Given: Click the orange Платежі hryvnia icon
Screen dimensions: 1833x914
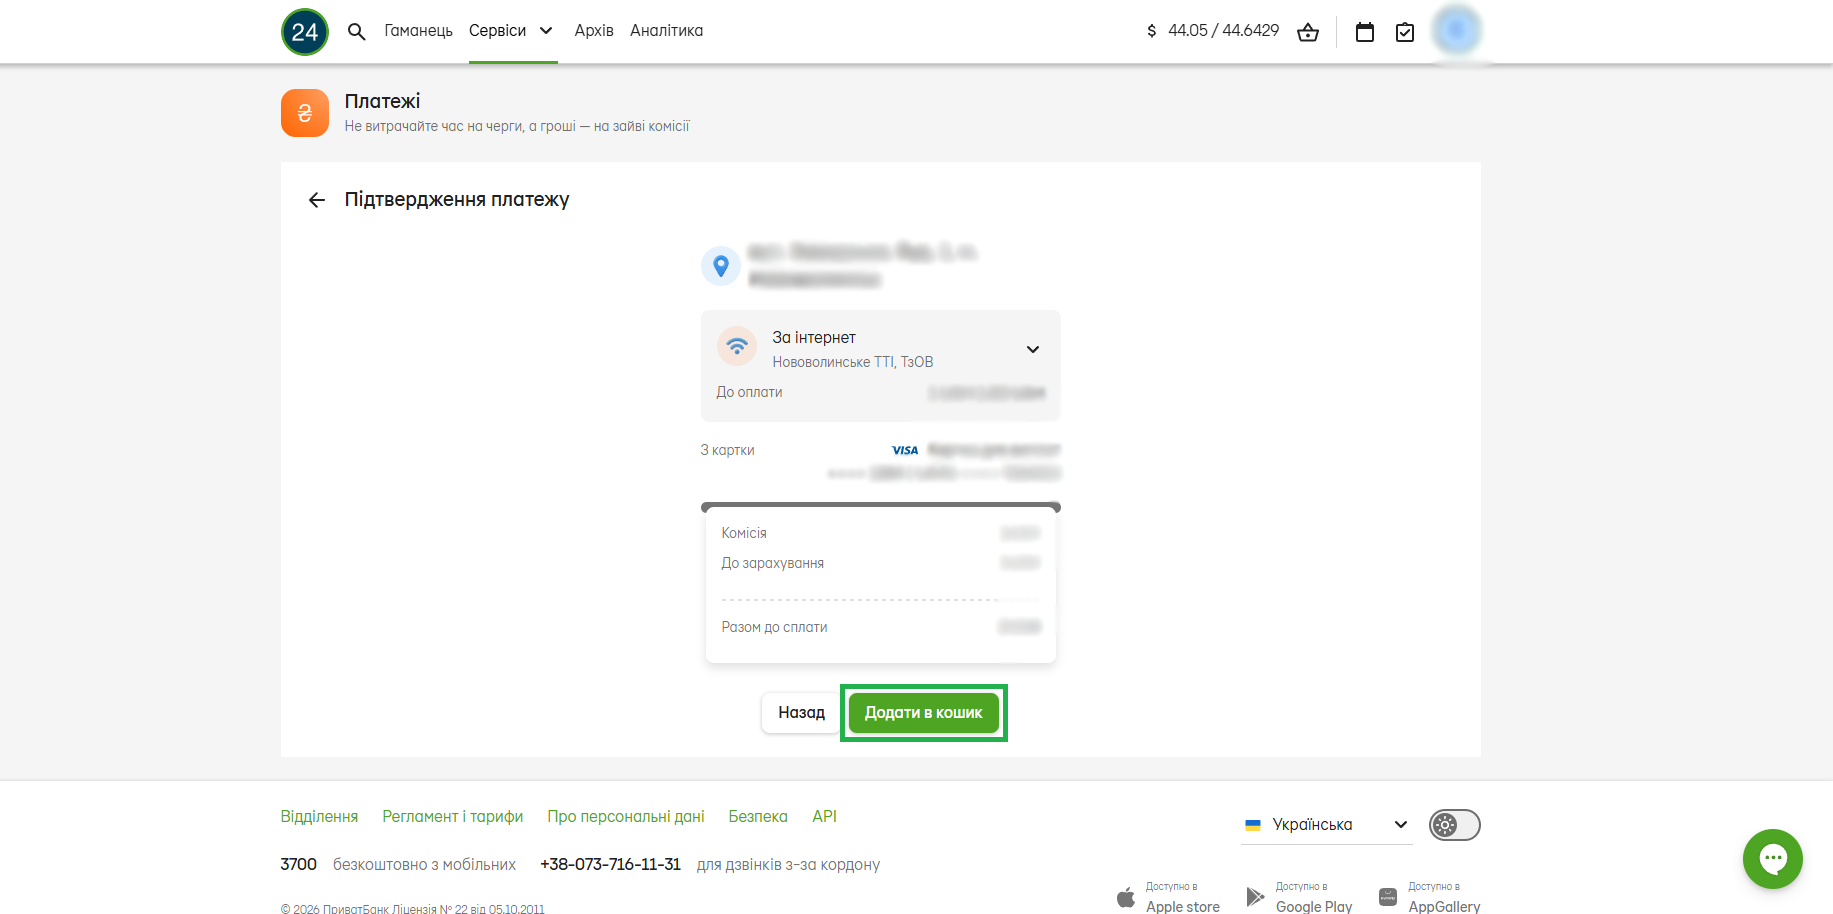Looking at the screenshot, I should click(305, 113).
